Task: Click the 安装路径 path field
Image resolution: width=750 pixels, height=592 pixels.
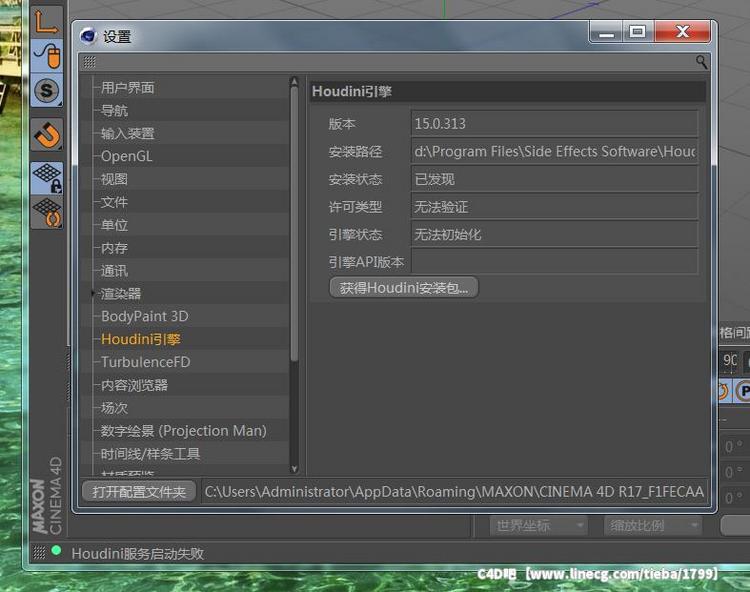Action: coord(554,151)
